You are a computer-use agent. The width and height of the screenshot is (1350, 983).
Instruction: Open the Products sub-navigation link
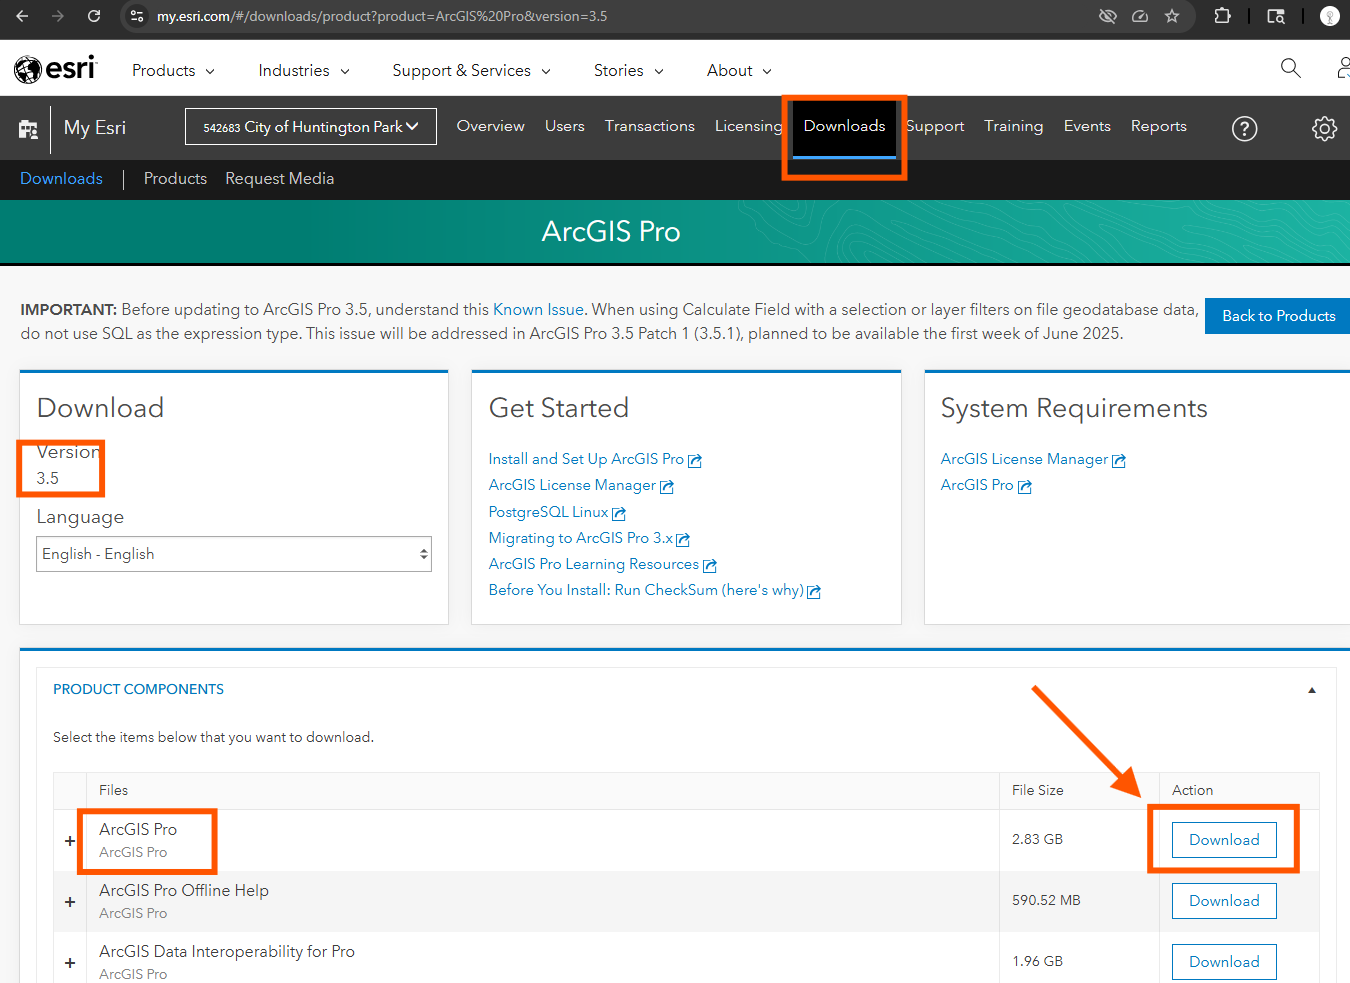pyautogui.click(x=175, y=178)
